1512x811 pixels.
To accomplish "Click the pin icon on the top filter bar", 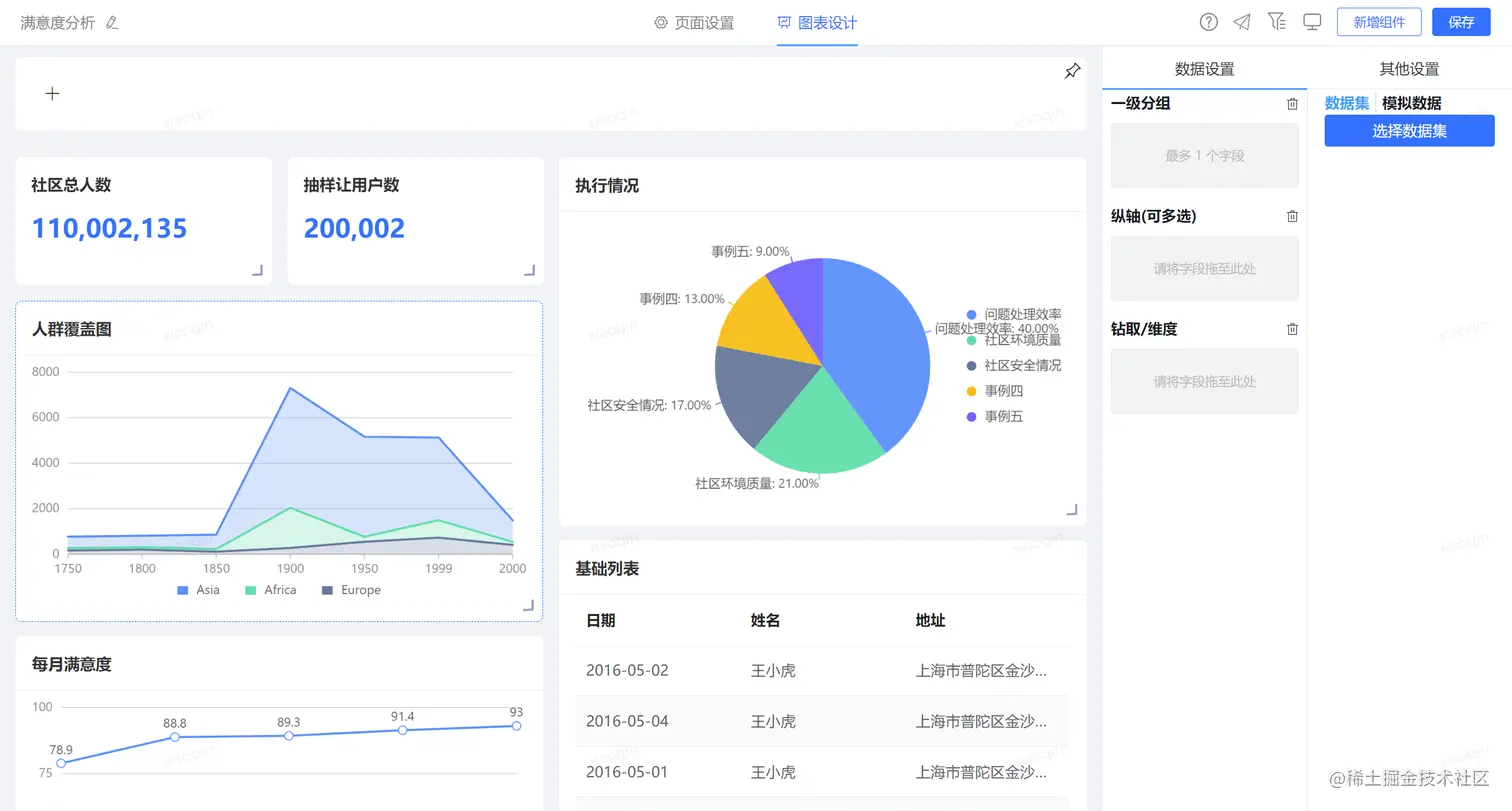I will pyautogui.click(x=1072, y=71).
